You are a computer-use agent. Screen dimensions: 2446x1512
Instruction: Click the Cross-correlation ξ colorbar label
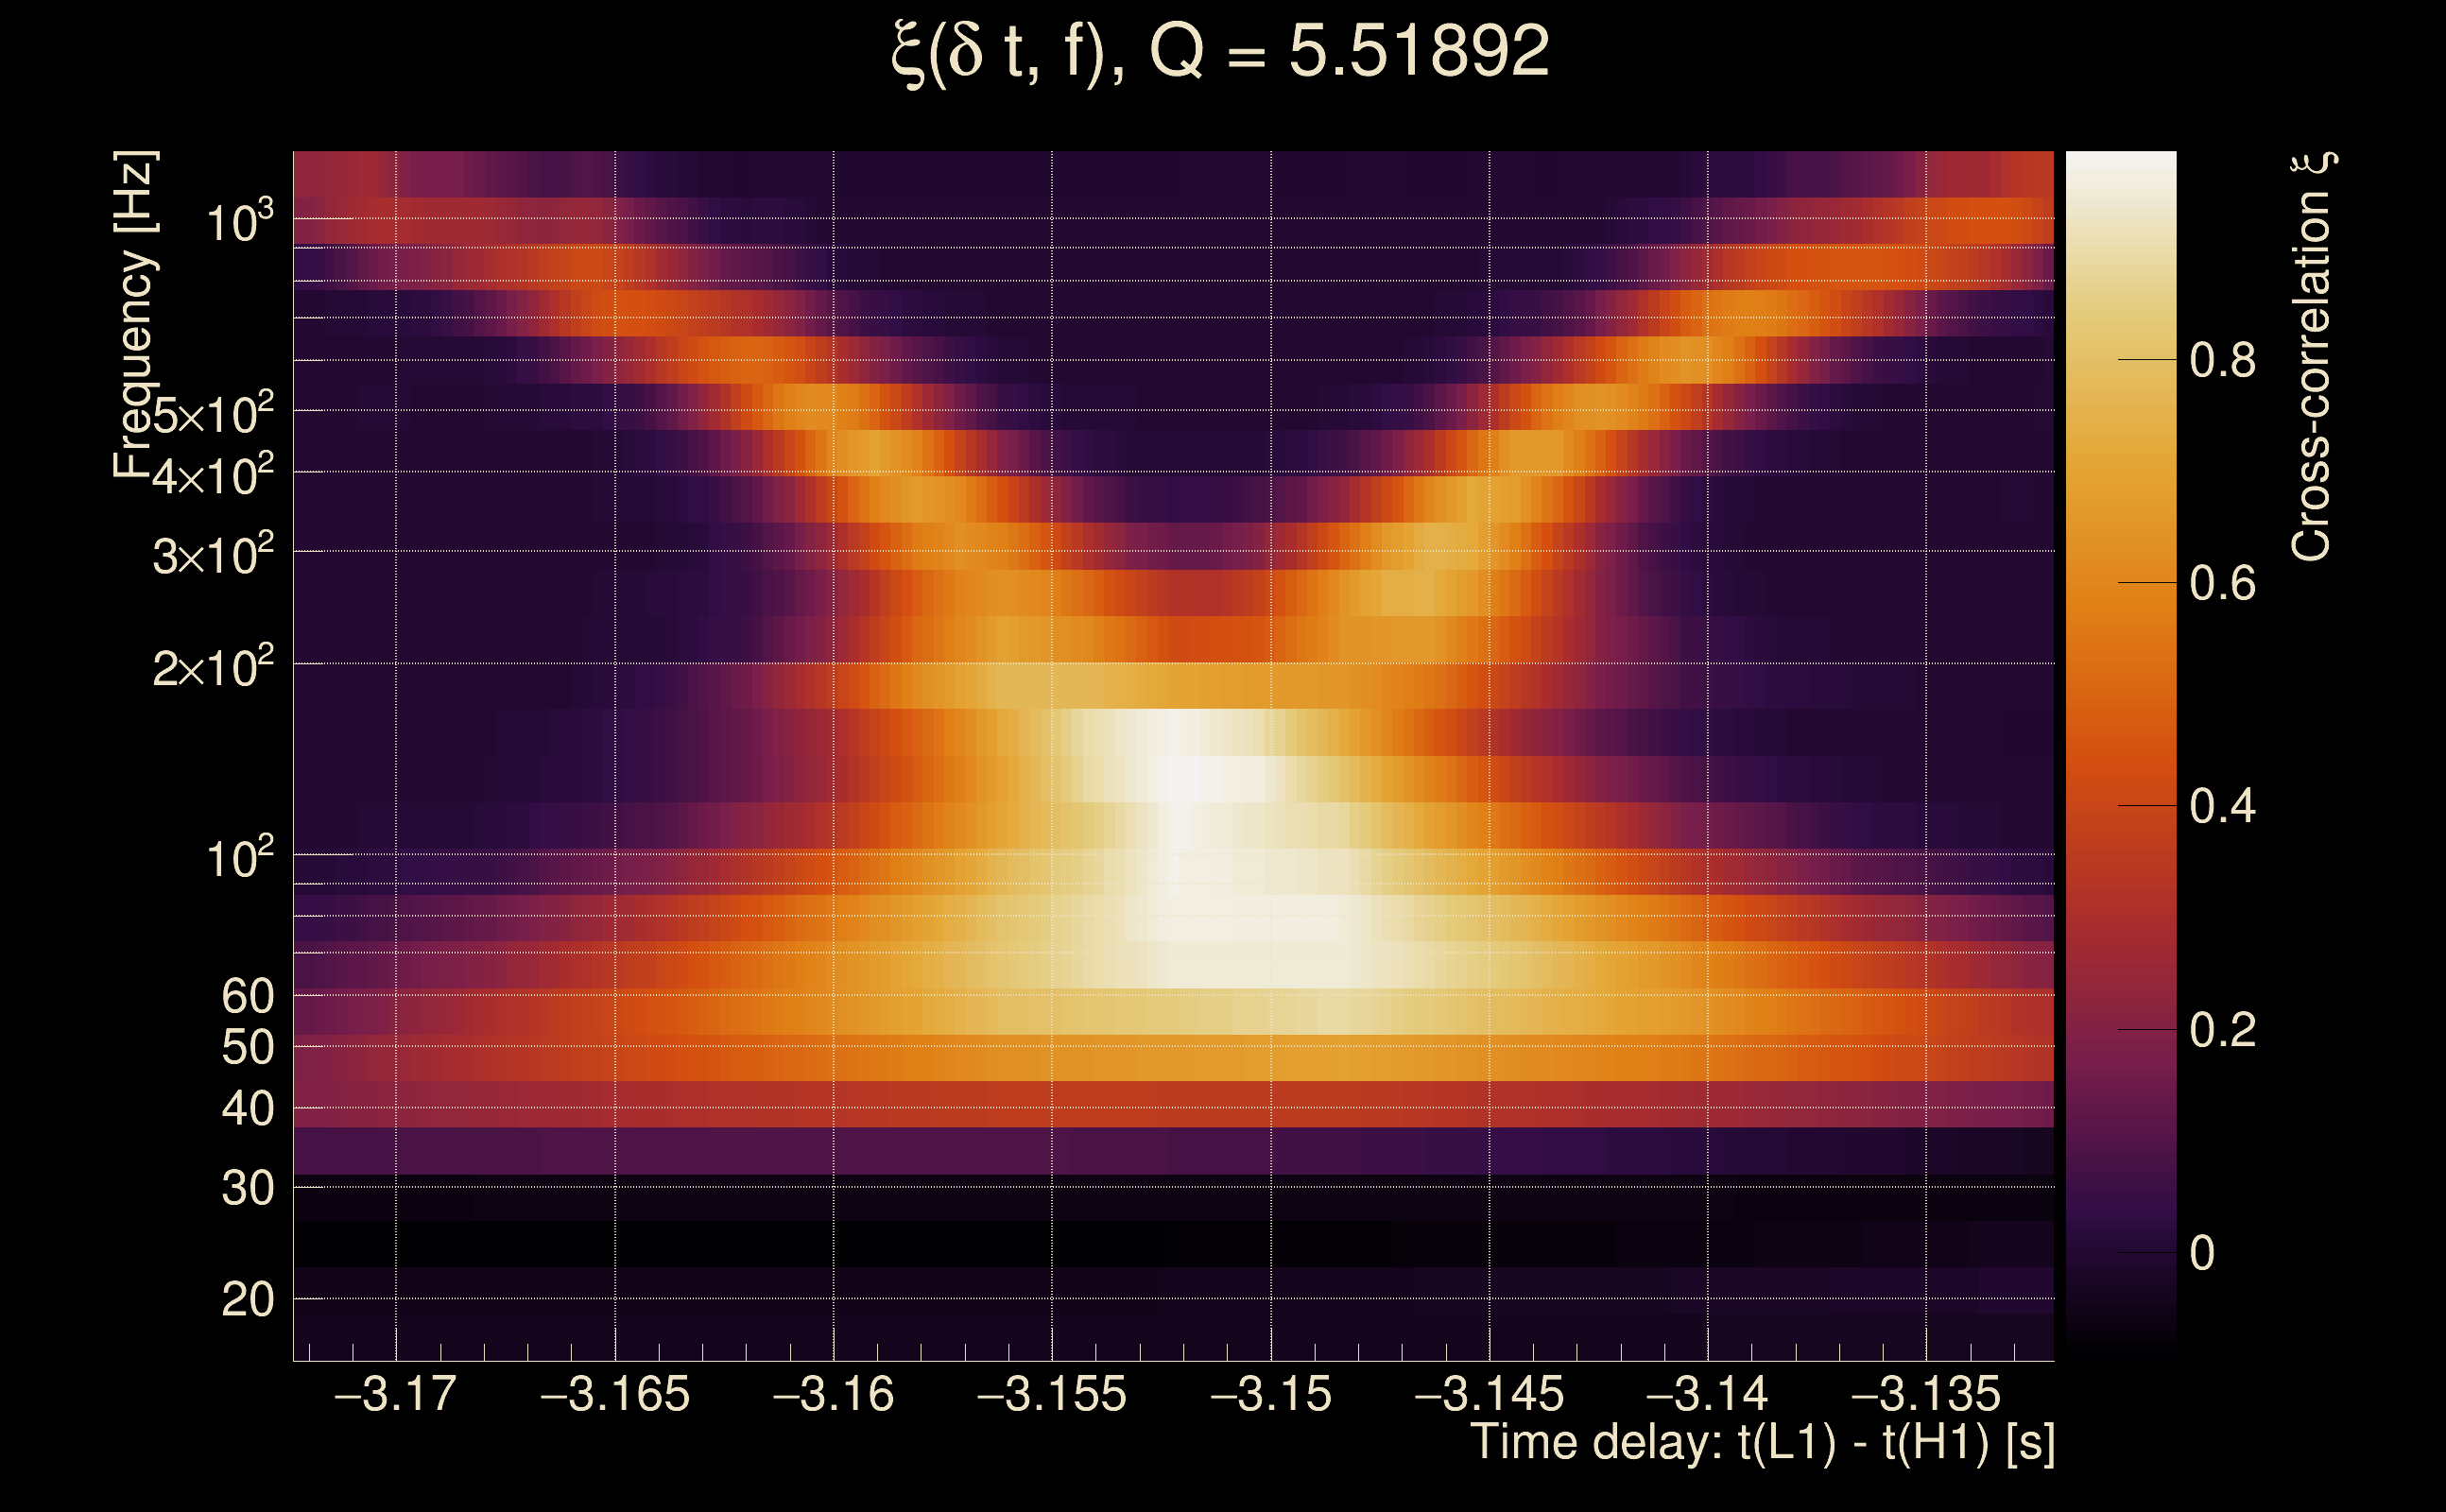[x=2312, y=357]
